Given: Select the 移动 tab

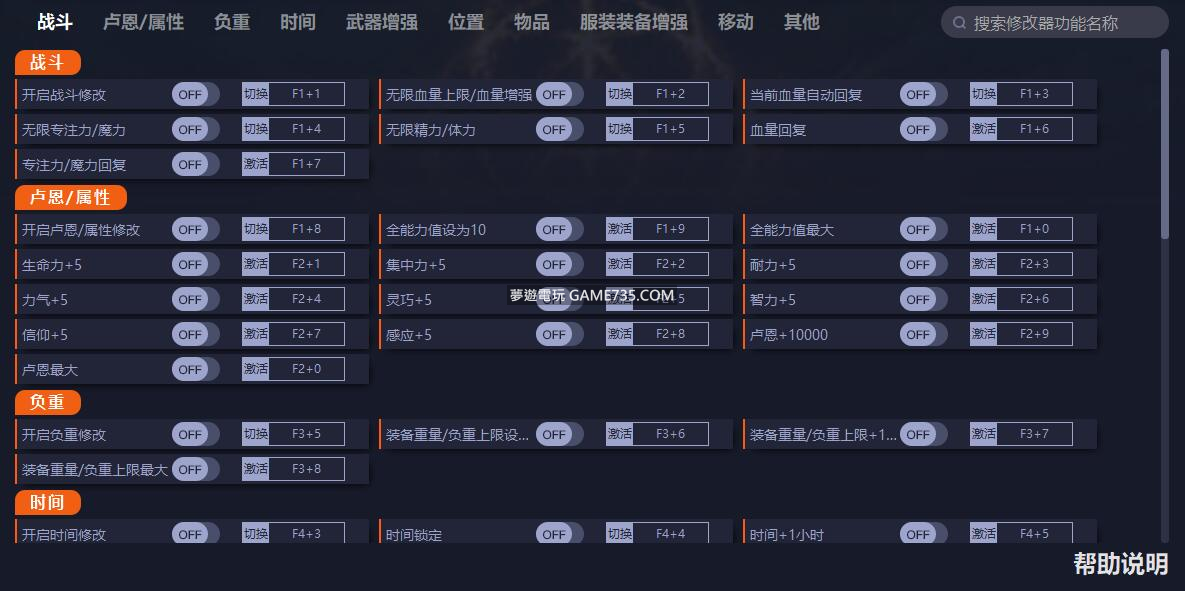Looking at the screenshot, I should pyautogui.click(x=735, y=21).
